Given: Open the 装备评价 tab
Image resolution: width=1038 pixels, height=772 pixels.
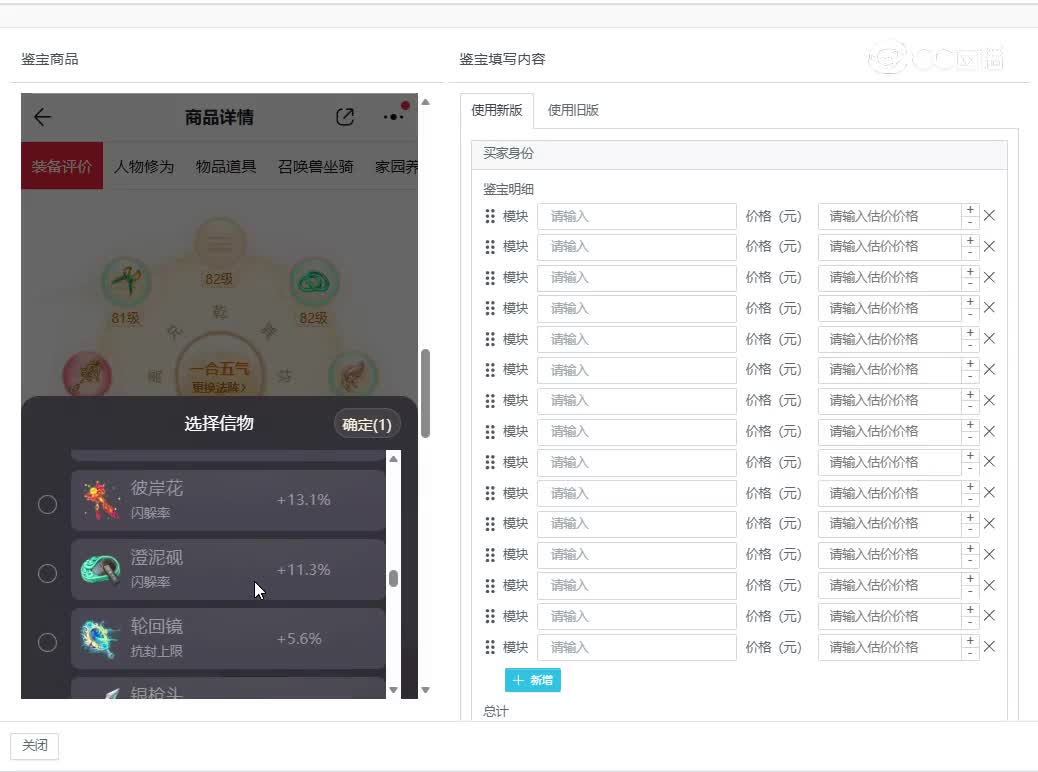Looking at the screenshot, I should (62, 166).
